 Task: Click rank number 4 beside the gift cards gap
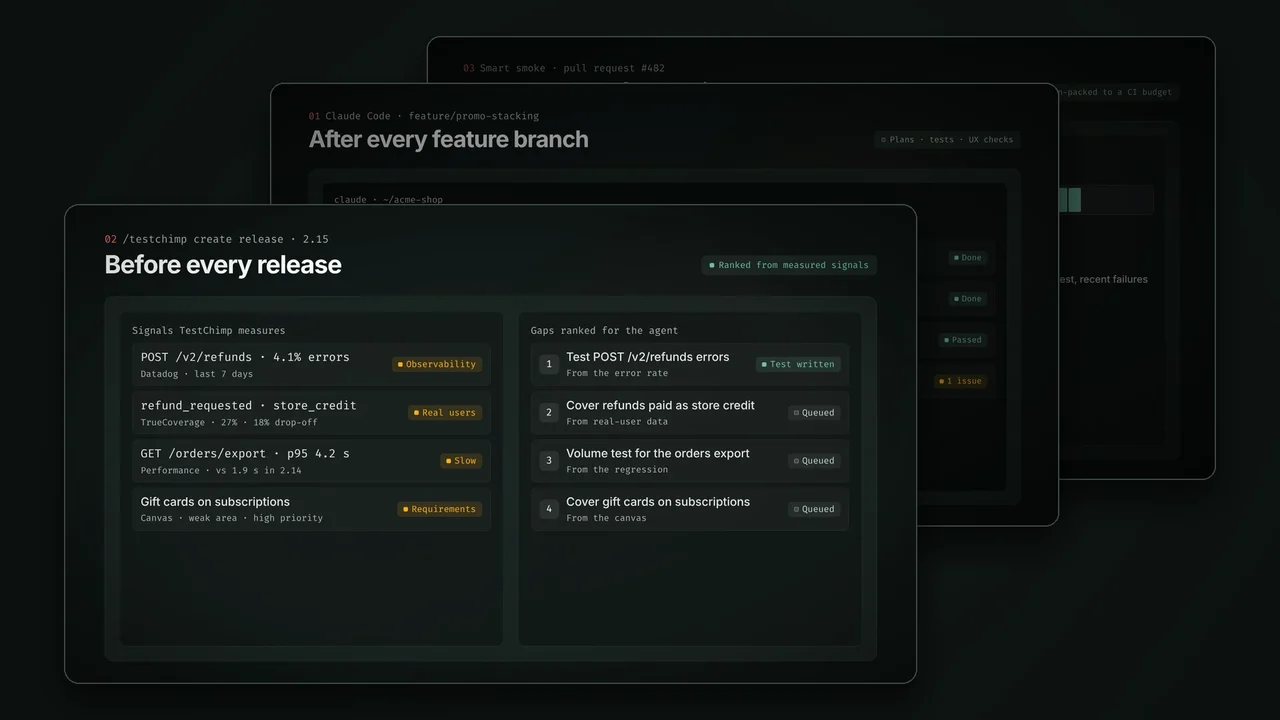(548, 509)
